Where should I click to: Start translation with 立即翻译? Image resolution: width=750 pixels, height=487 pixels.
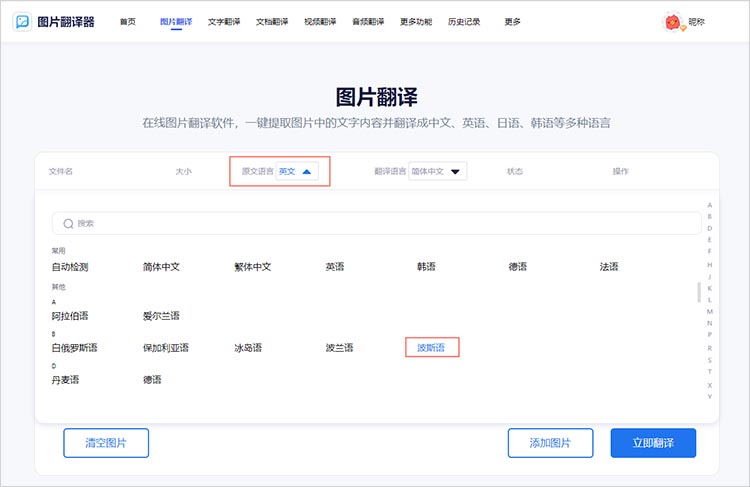[x=653, y=443]
